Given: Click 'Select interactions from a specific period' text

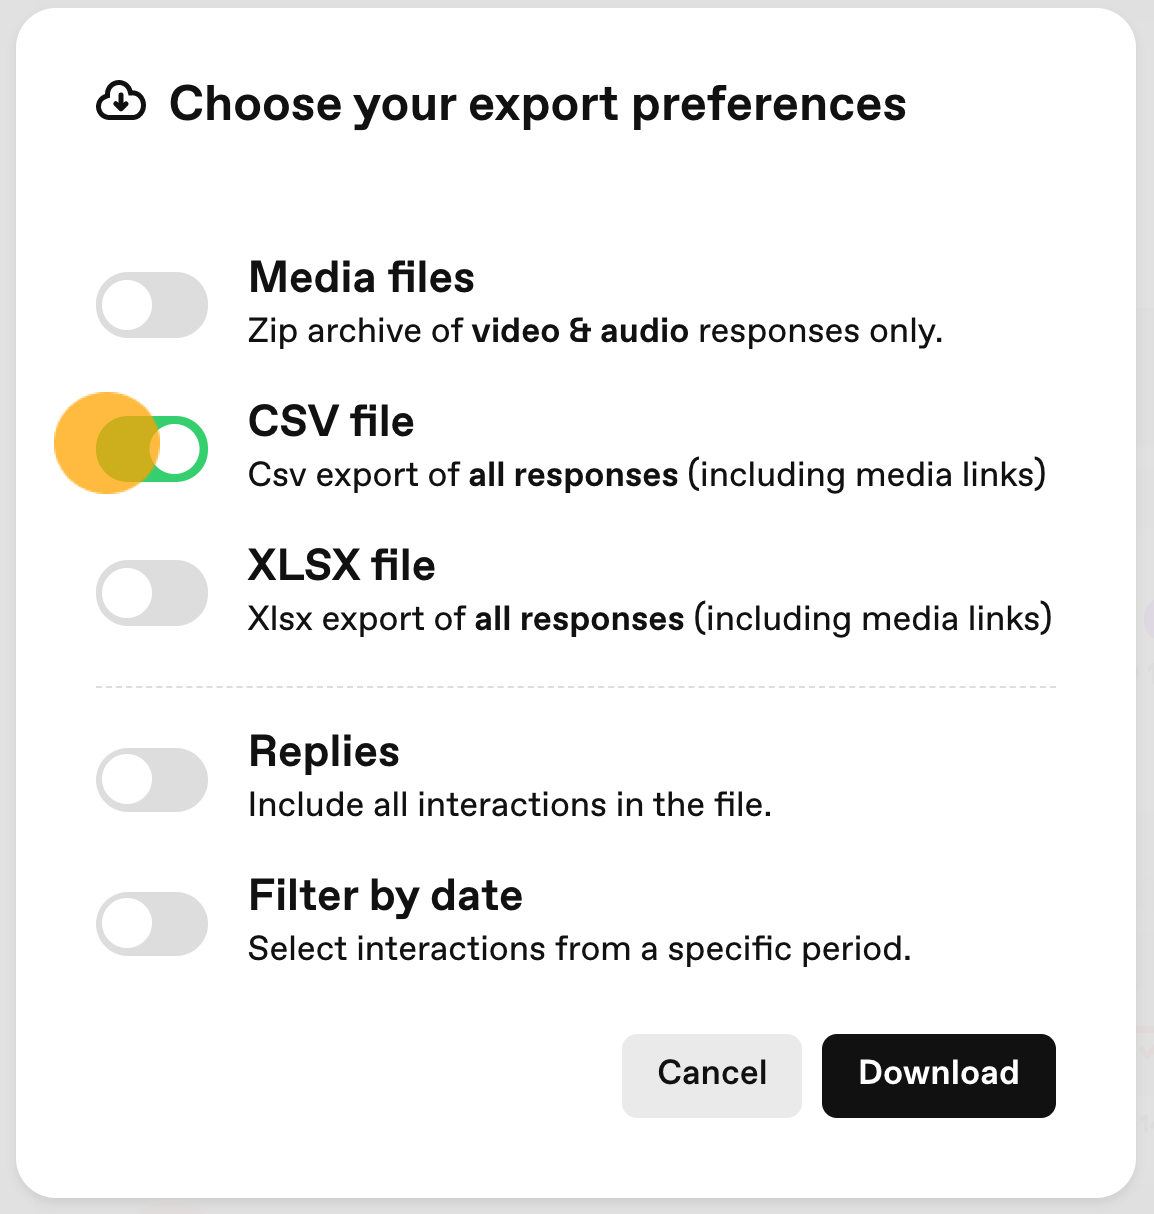Looking at the screenshot, I should tap(580, 949).
